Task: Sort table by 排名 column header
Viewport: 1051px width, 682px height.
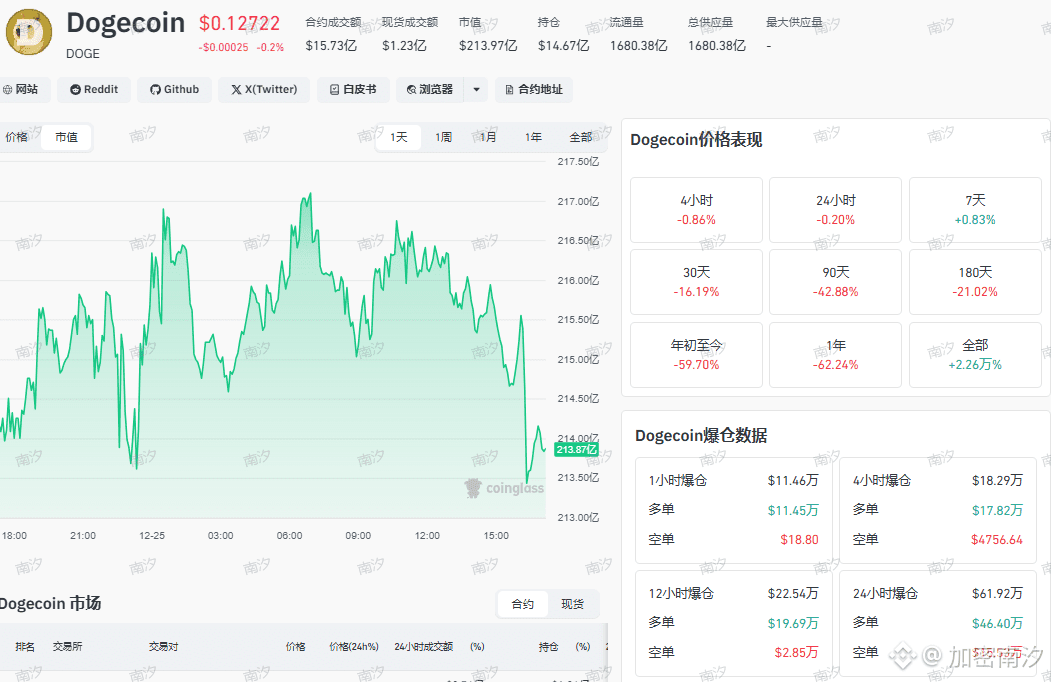Action: [x=25, y=646]
